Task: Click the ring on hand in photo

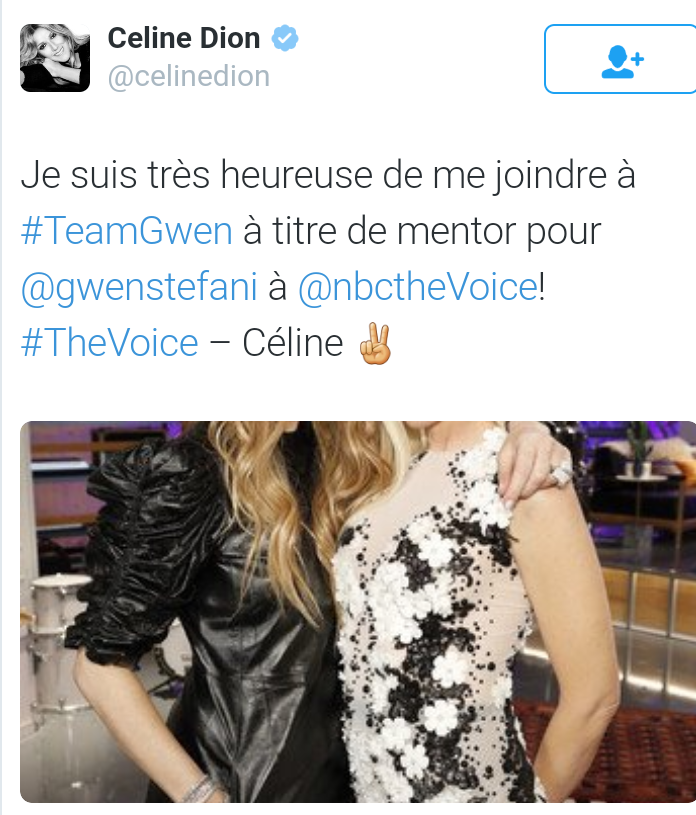Action: (x=561, y=475)
